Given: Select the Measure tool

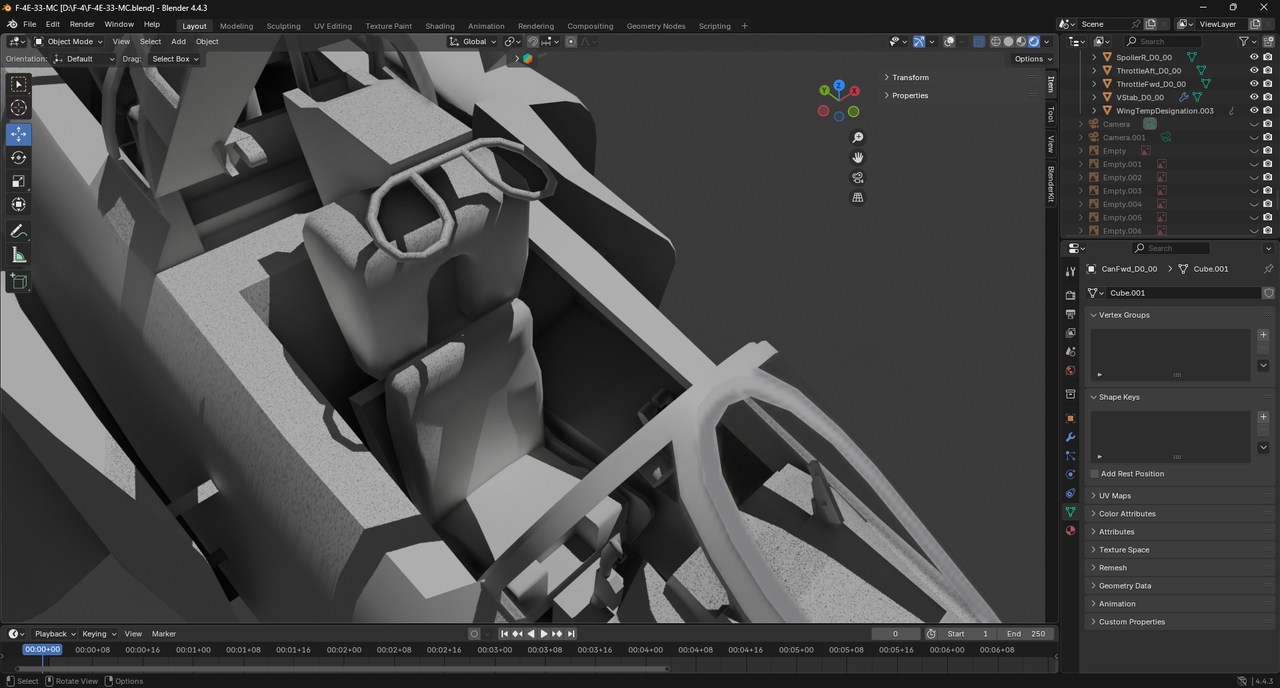Looking at the screenshot, I should [19, 255].
